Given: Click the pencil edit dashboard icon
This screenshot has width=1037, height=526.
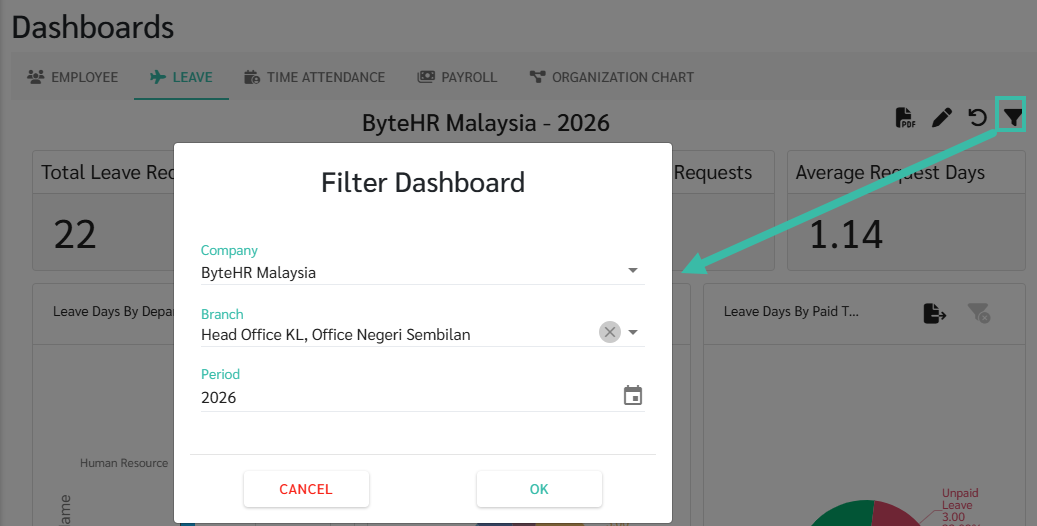Looking at the screenshot, I should click(942, 118).
